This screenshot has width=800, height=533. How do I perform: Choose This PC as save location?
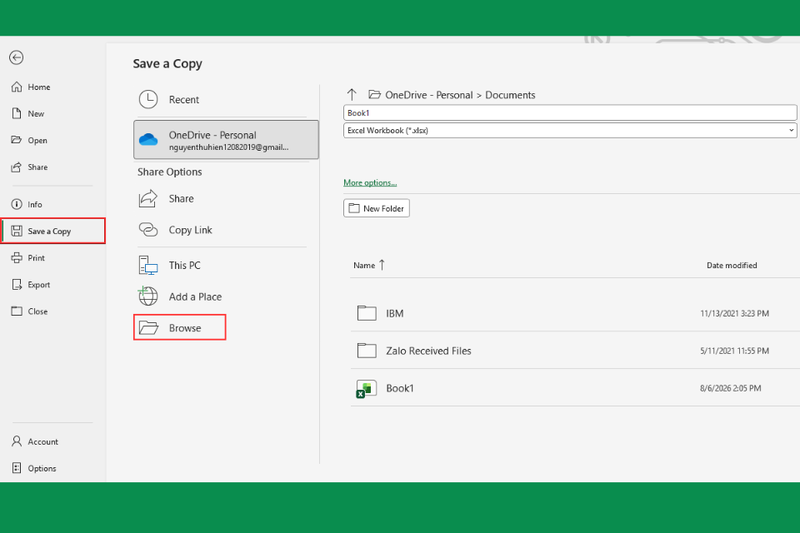pos(220,265)
